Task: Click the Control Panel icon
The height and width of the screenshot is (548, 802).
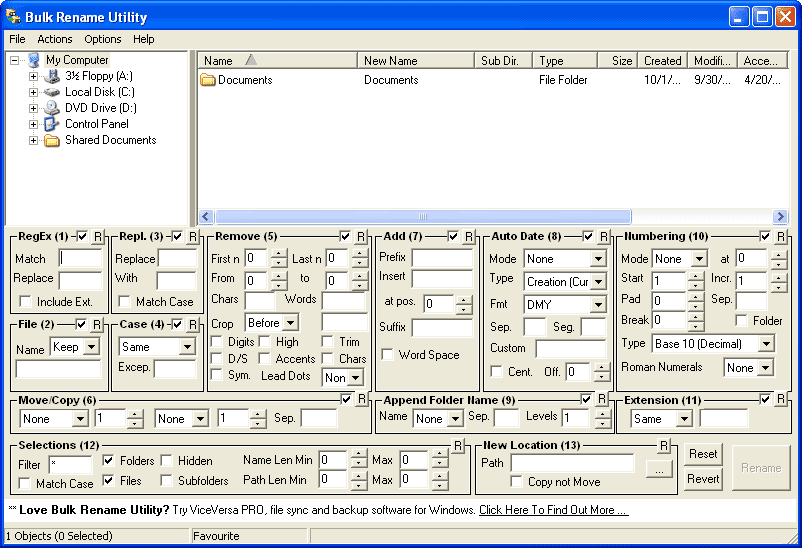Action: (52, 124)
